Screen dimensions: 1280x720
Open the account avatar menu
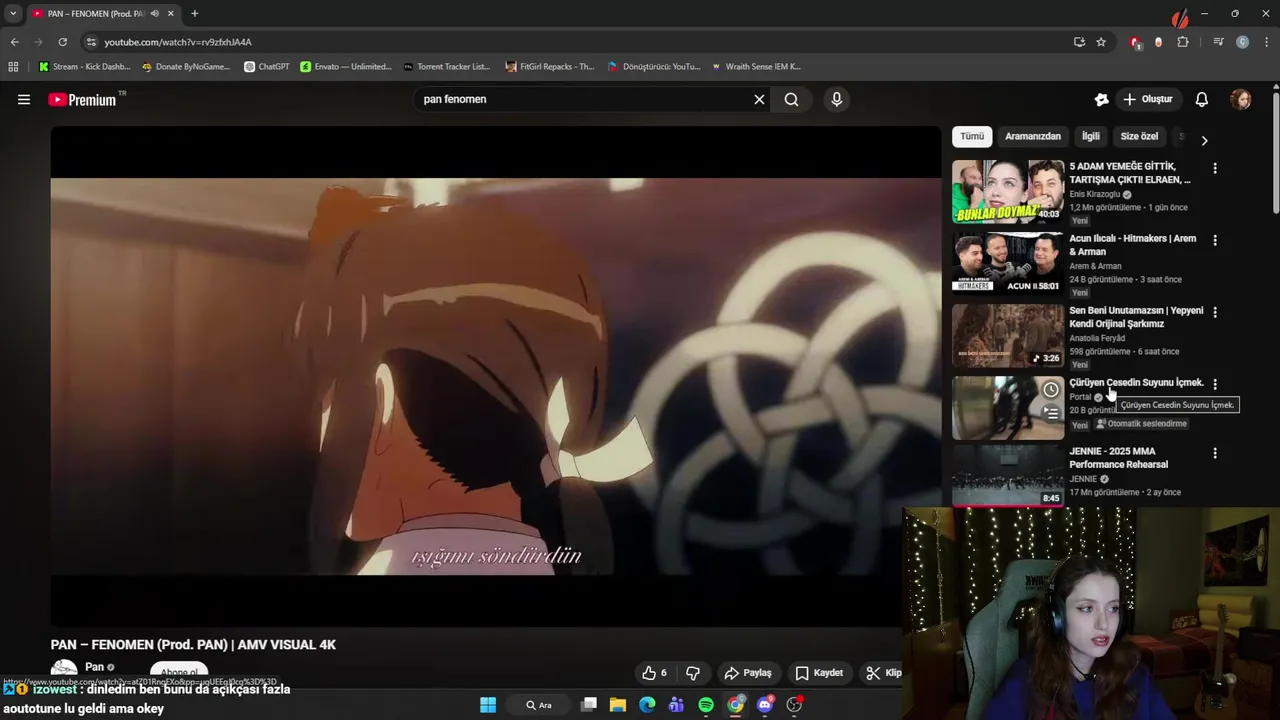1241,99
